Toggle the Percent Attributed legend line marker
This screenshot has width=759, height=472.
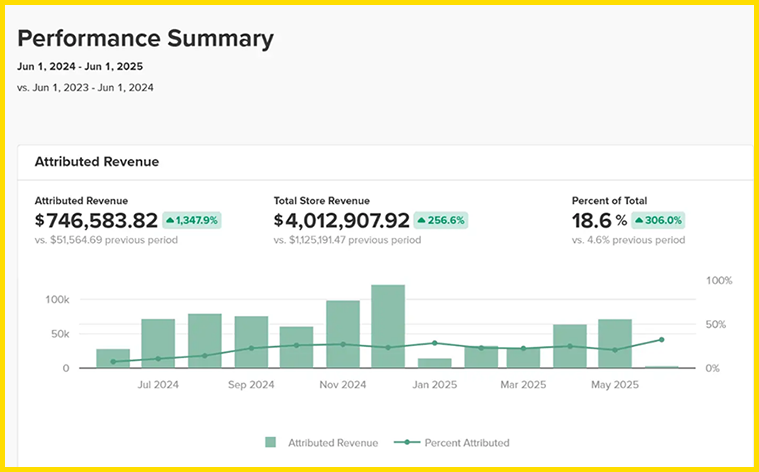(x=407, y=442)
